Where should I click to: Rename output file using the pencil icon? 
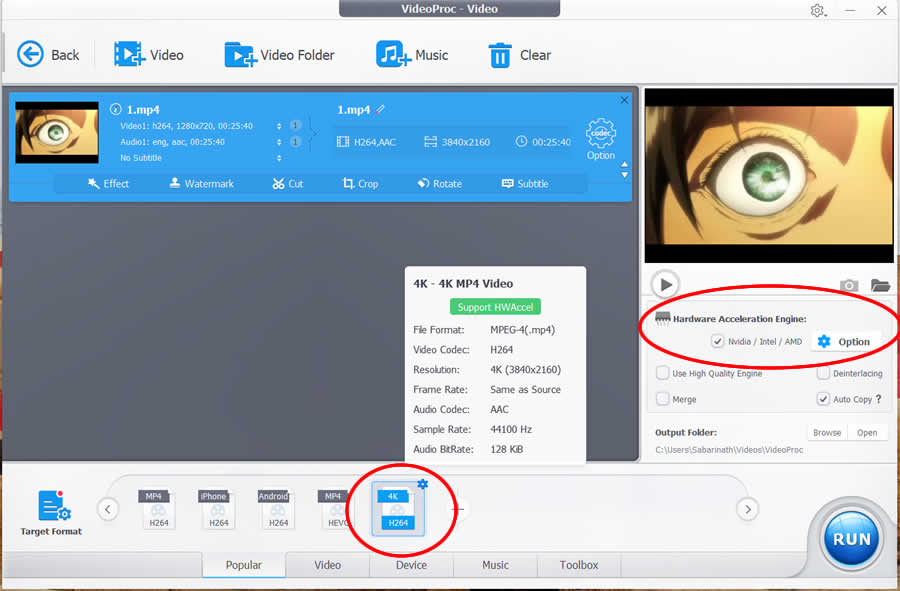tap(380, 109)
